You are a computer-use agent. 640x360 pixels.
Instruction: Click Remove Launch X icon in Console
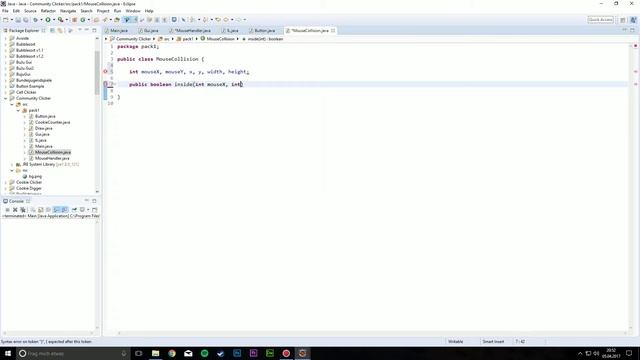(15, 209)
